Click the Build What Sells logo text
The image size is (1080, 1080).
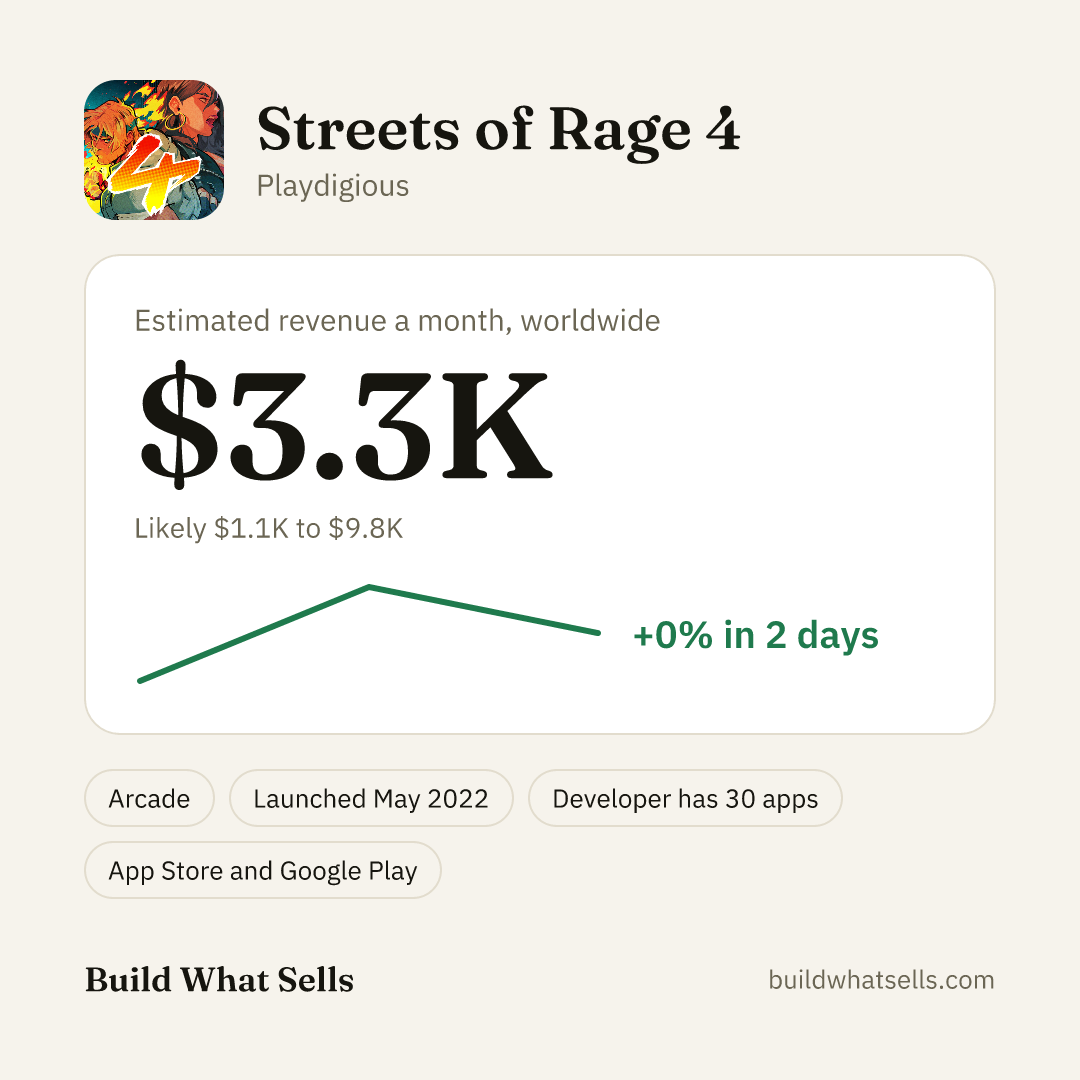[x=219, y=979]
